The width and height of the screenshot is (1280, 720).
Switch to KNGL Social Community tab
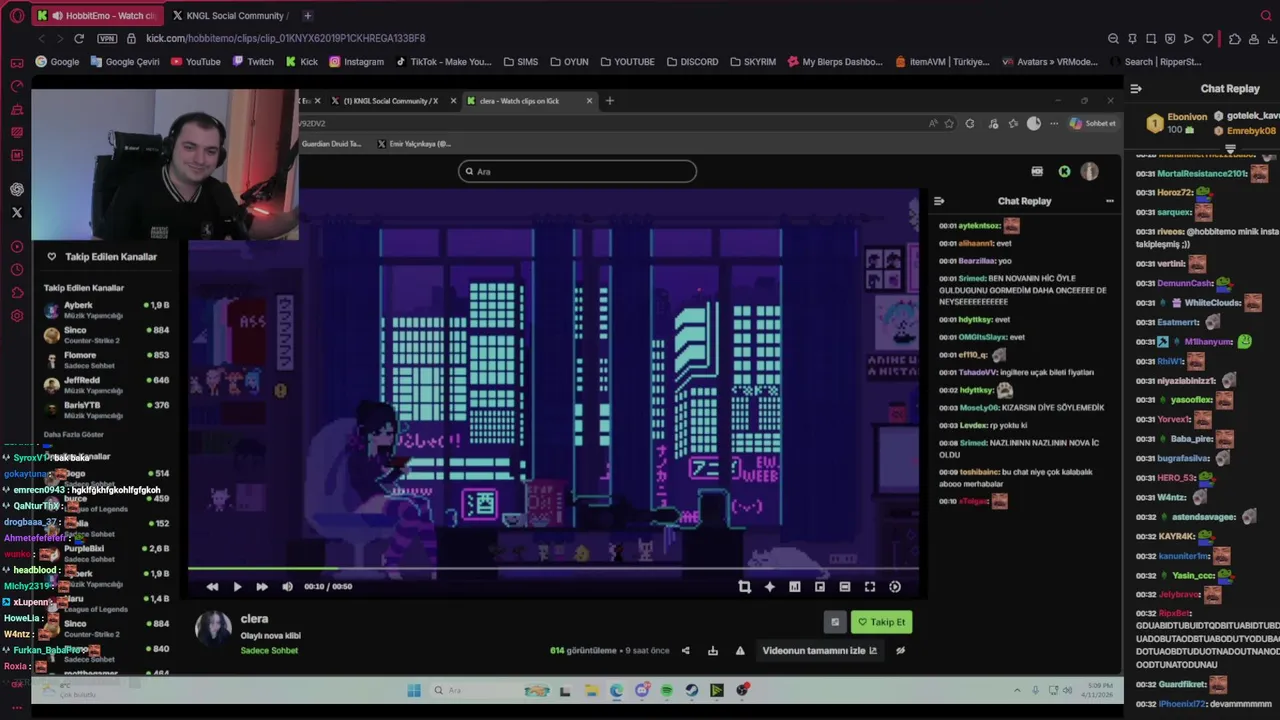(230, 16)
